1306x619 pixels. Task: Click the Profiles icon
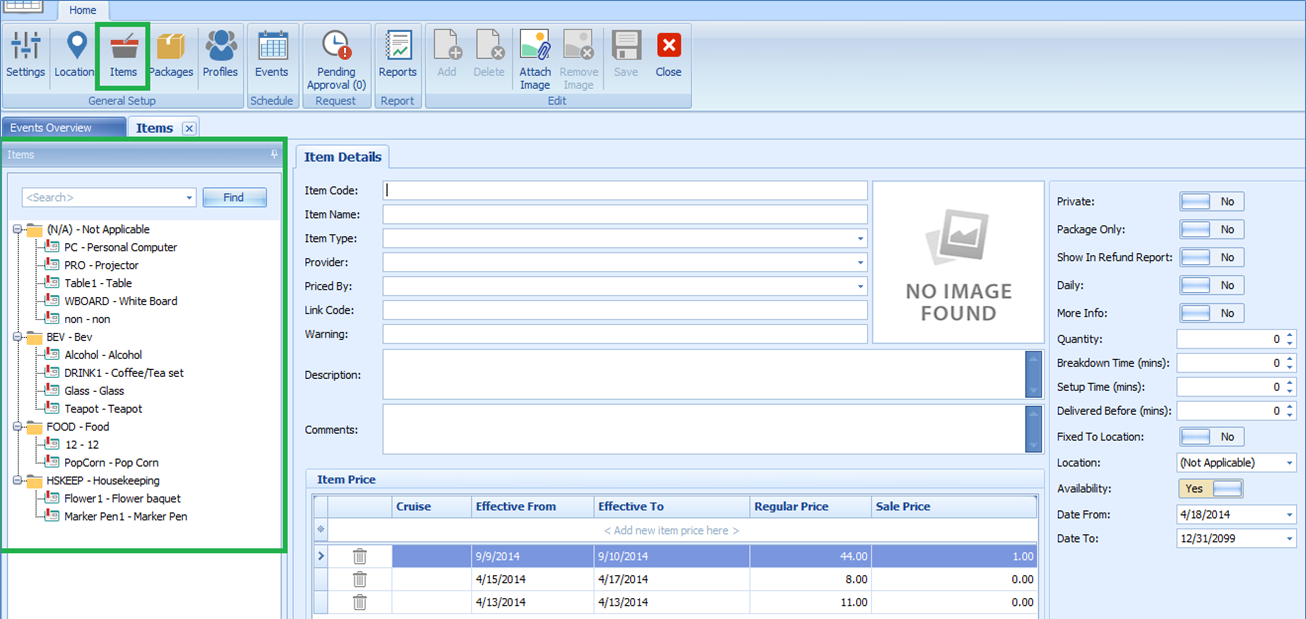pos(220,55)
